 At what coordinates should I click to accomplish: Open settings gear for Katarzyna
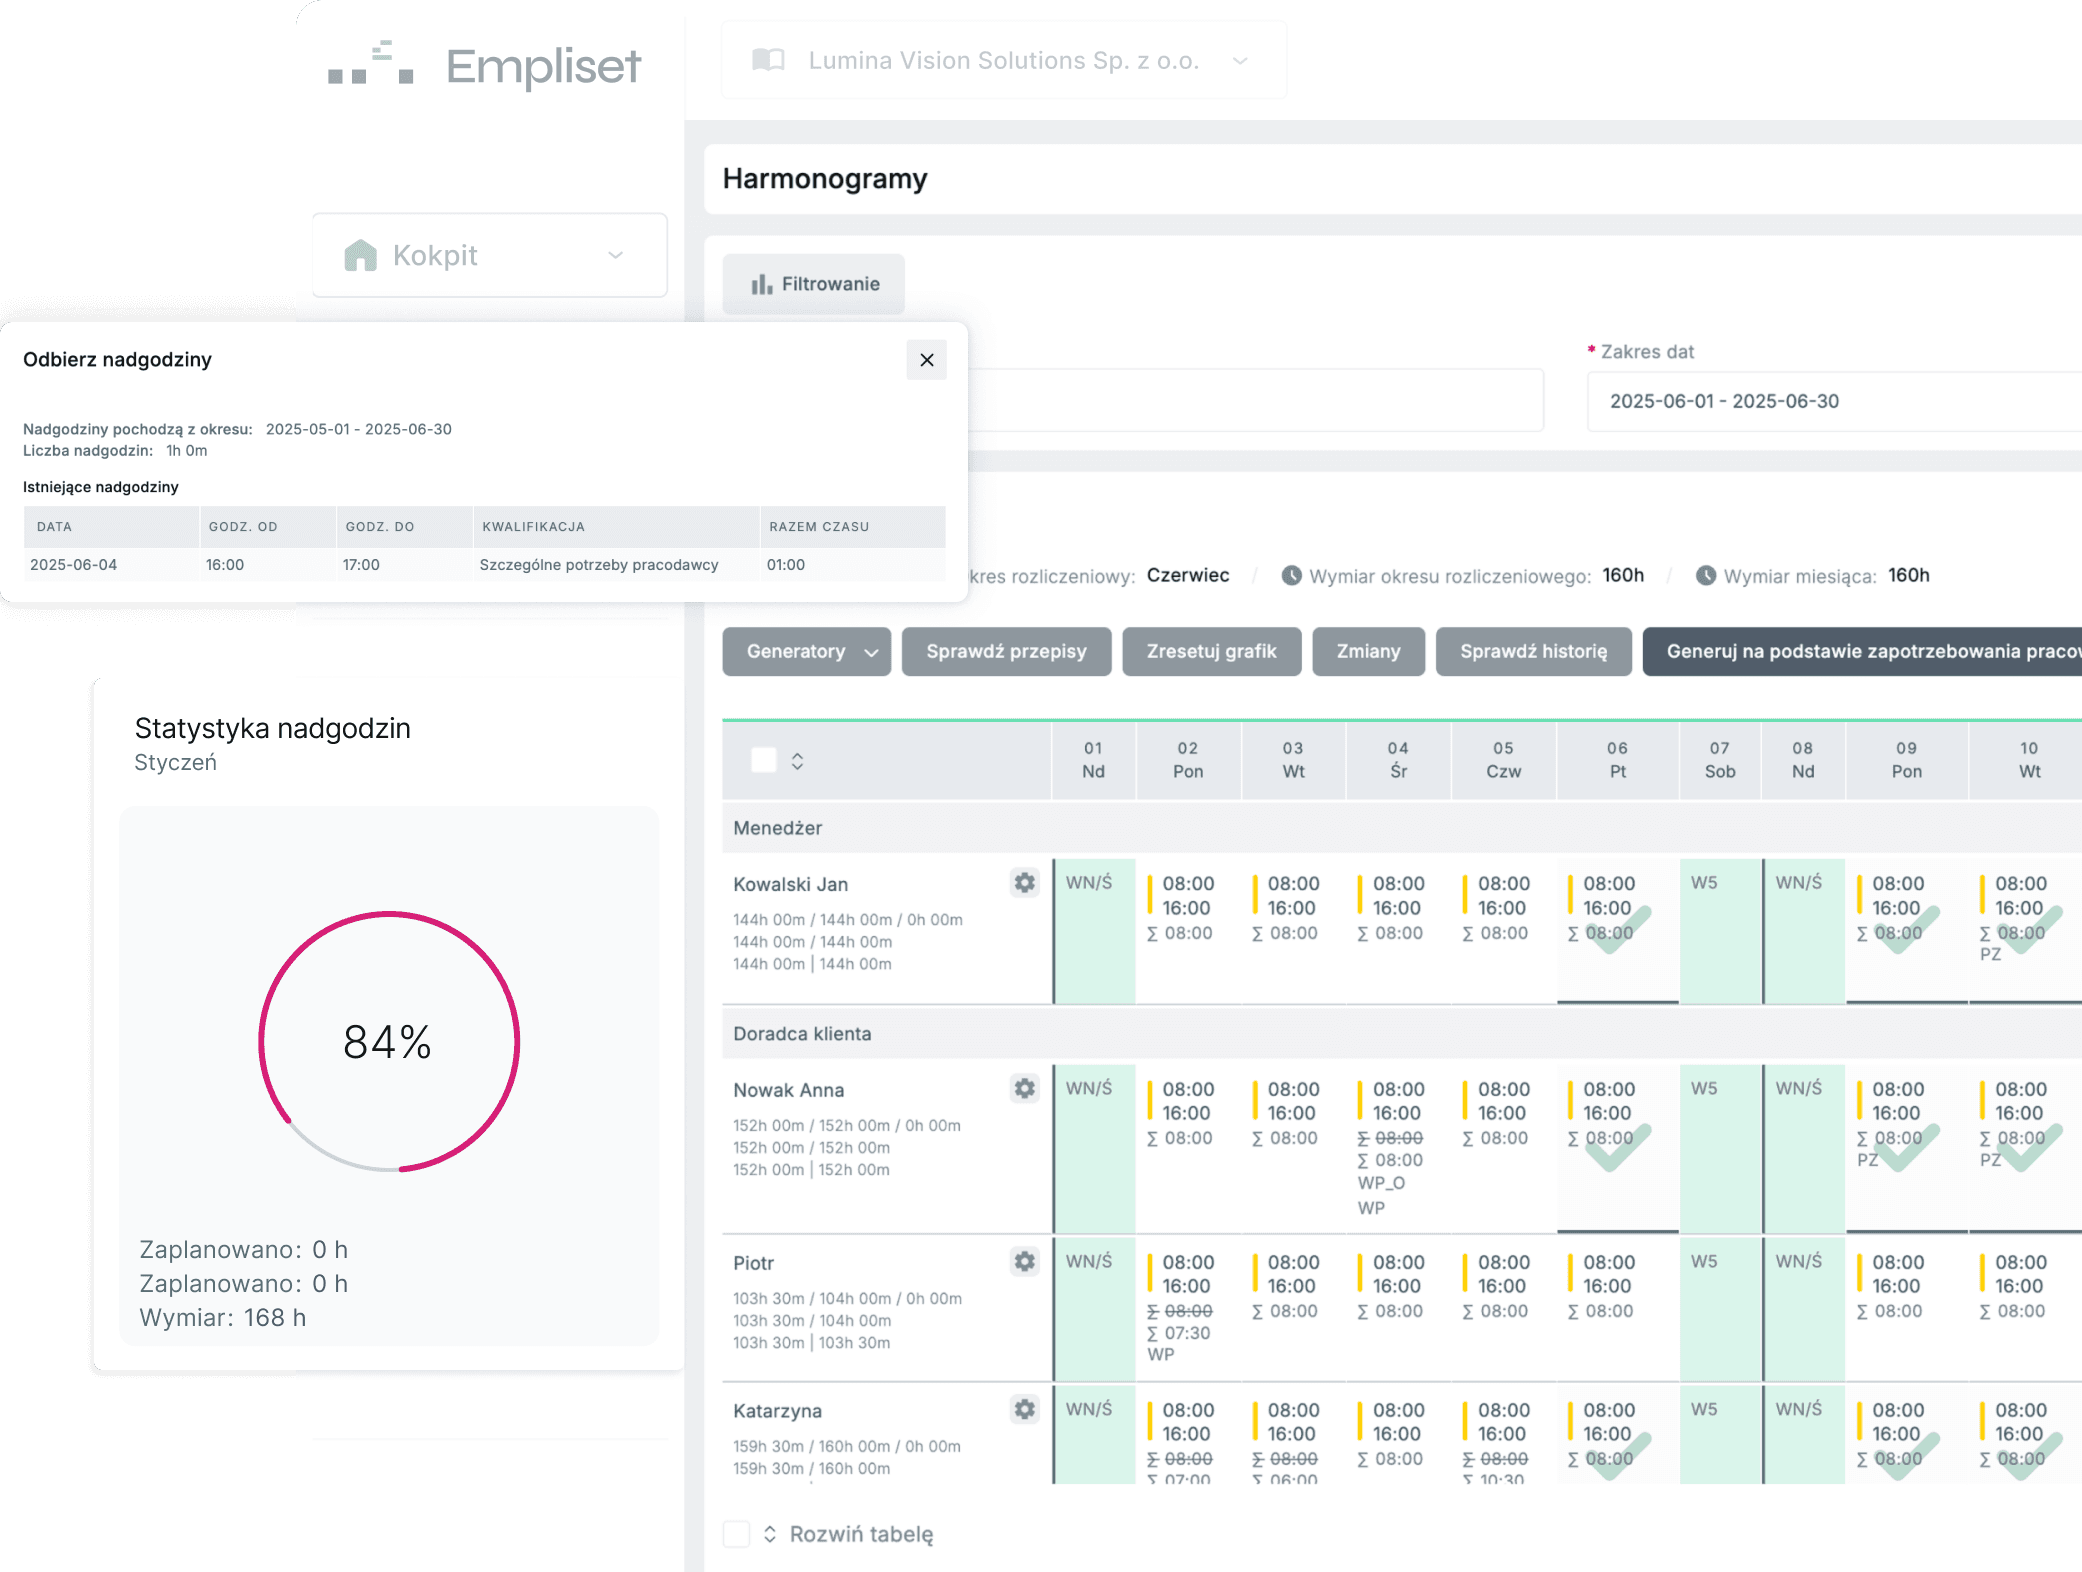[1024, 1409]
